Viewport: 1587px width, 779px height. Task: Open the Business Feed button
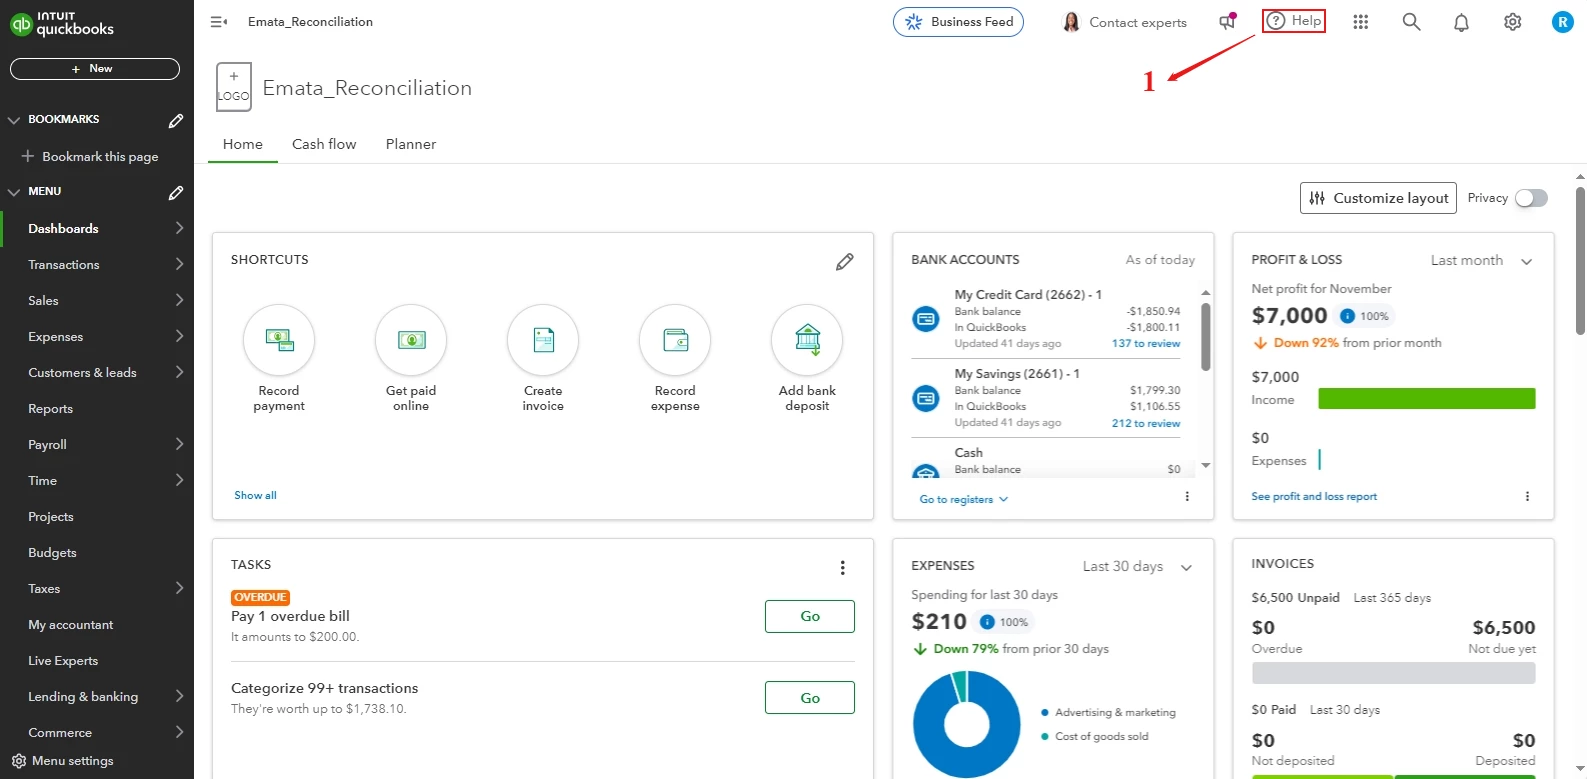point(958,22)
